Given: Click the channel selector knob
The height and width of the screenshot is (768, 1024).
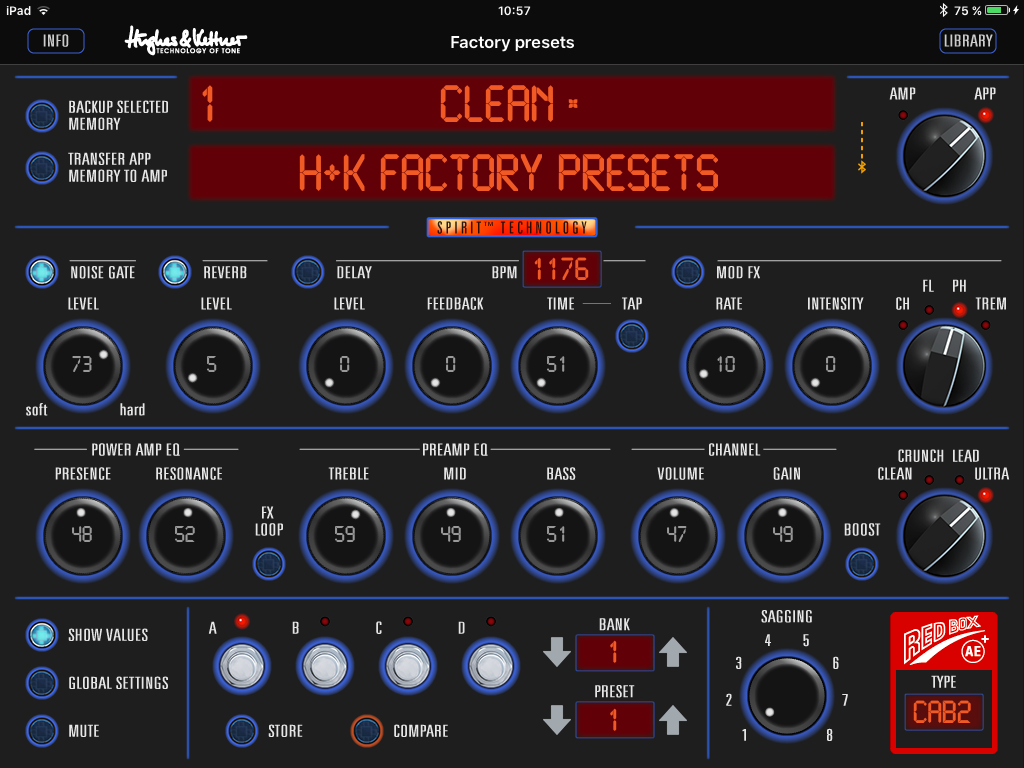Looking at the screenshot, I should pos(944,536).
